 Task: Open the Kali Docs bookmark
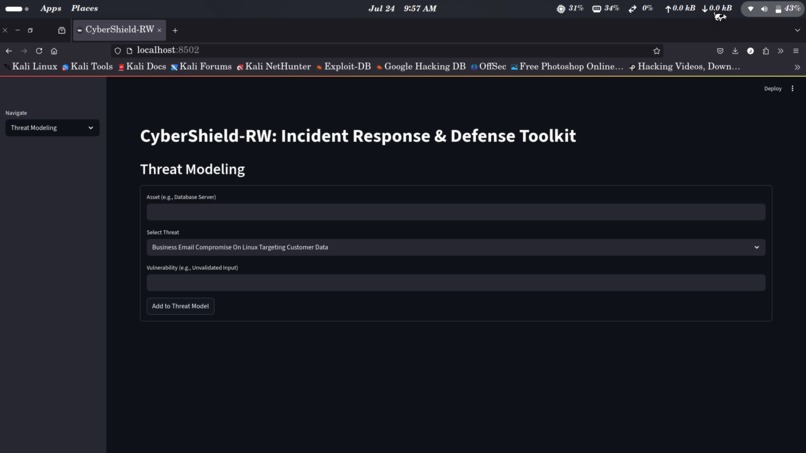point(142,66)
